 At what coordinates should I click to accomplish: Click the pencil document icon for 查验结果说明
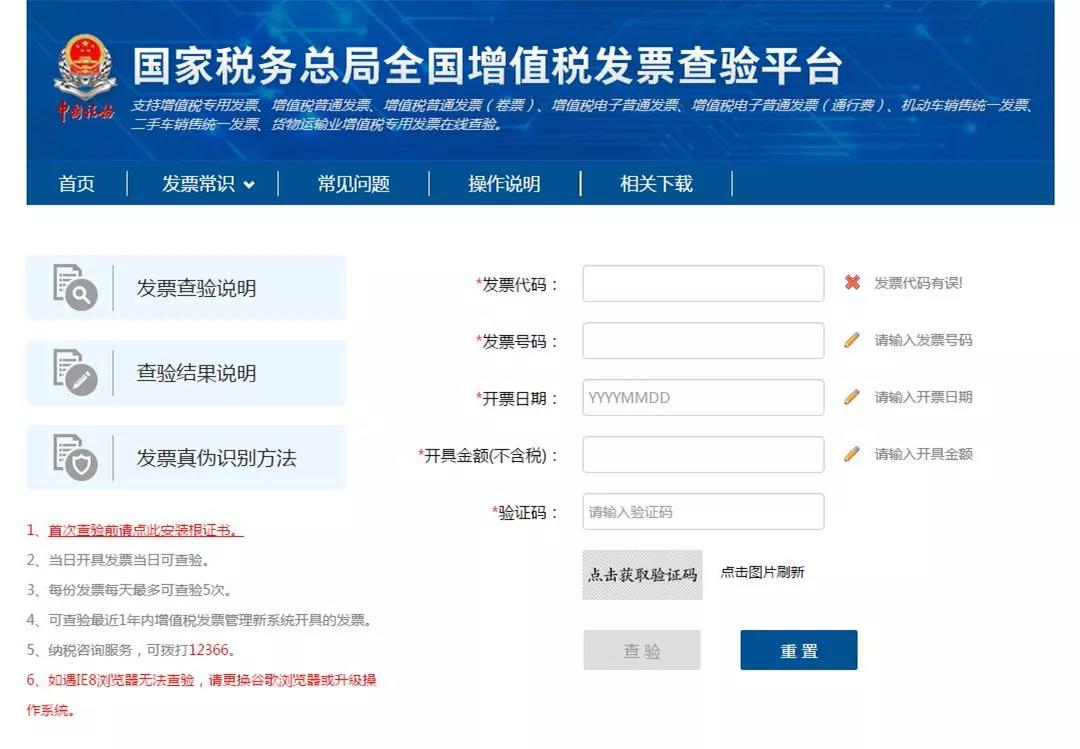click(75, 372)
